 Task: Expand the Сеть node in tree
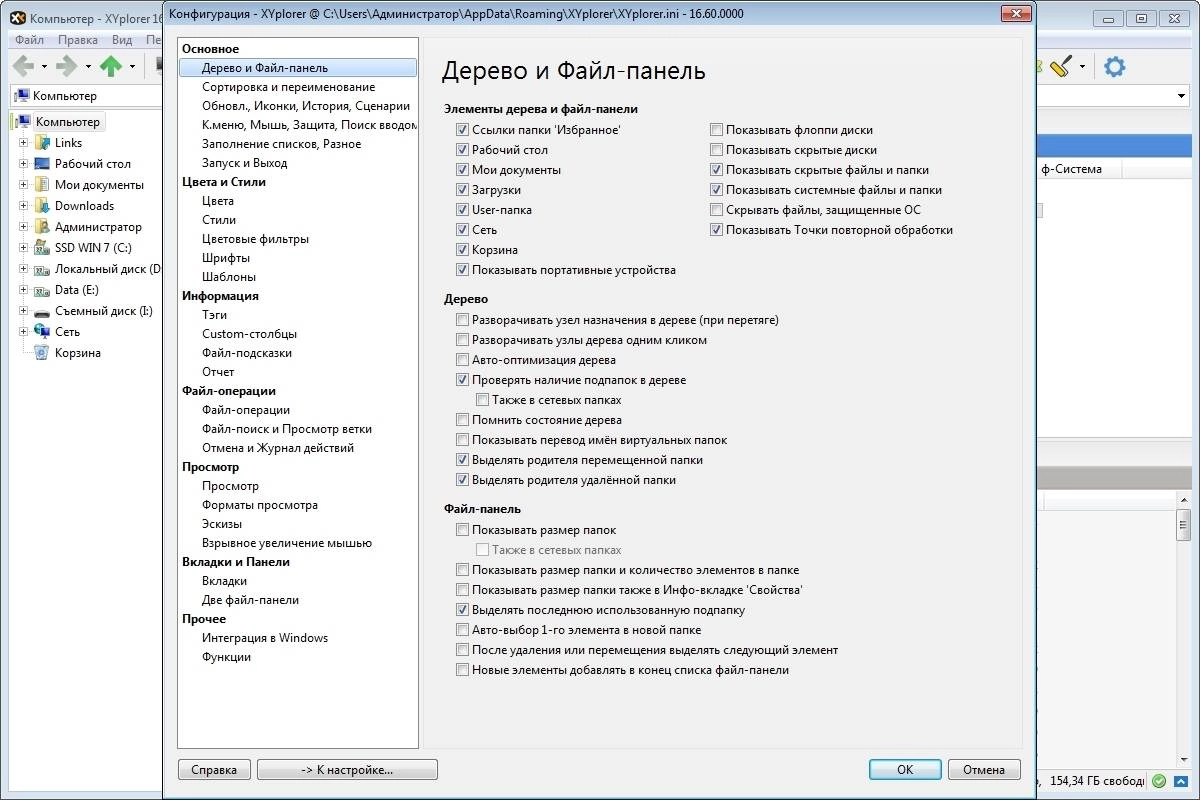pyautogui.click(x=23, y=332)
